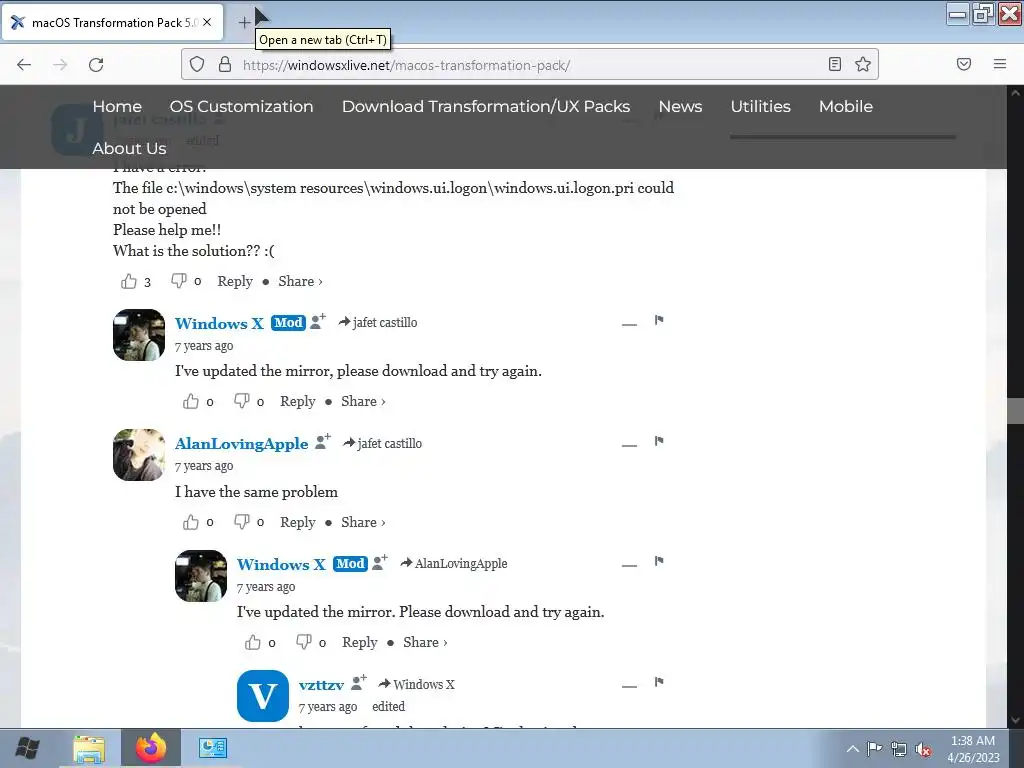Image resolution: width=1024 pixels, height=768 pixels.
Task: Click the address bar URL field
Action: [x=529, y=65]
